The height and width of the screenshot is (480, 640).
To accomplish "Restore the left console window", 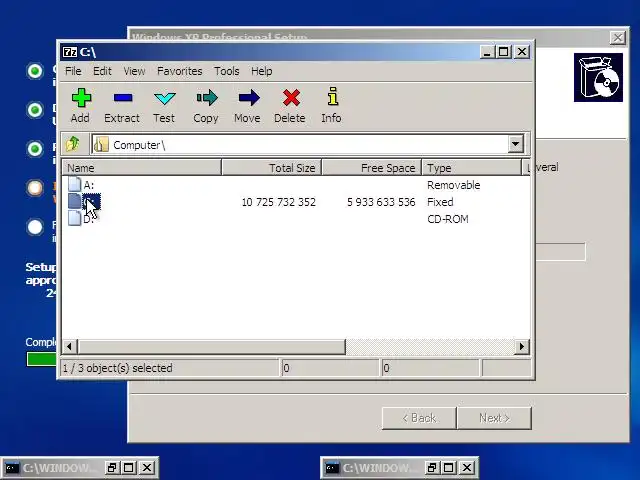I will pos(111,468).
